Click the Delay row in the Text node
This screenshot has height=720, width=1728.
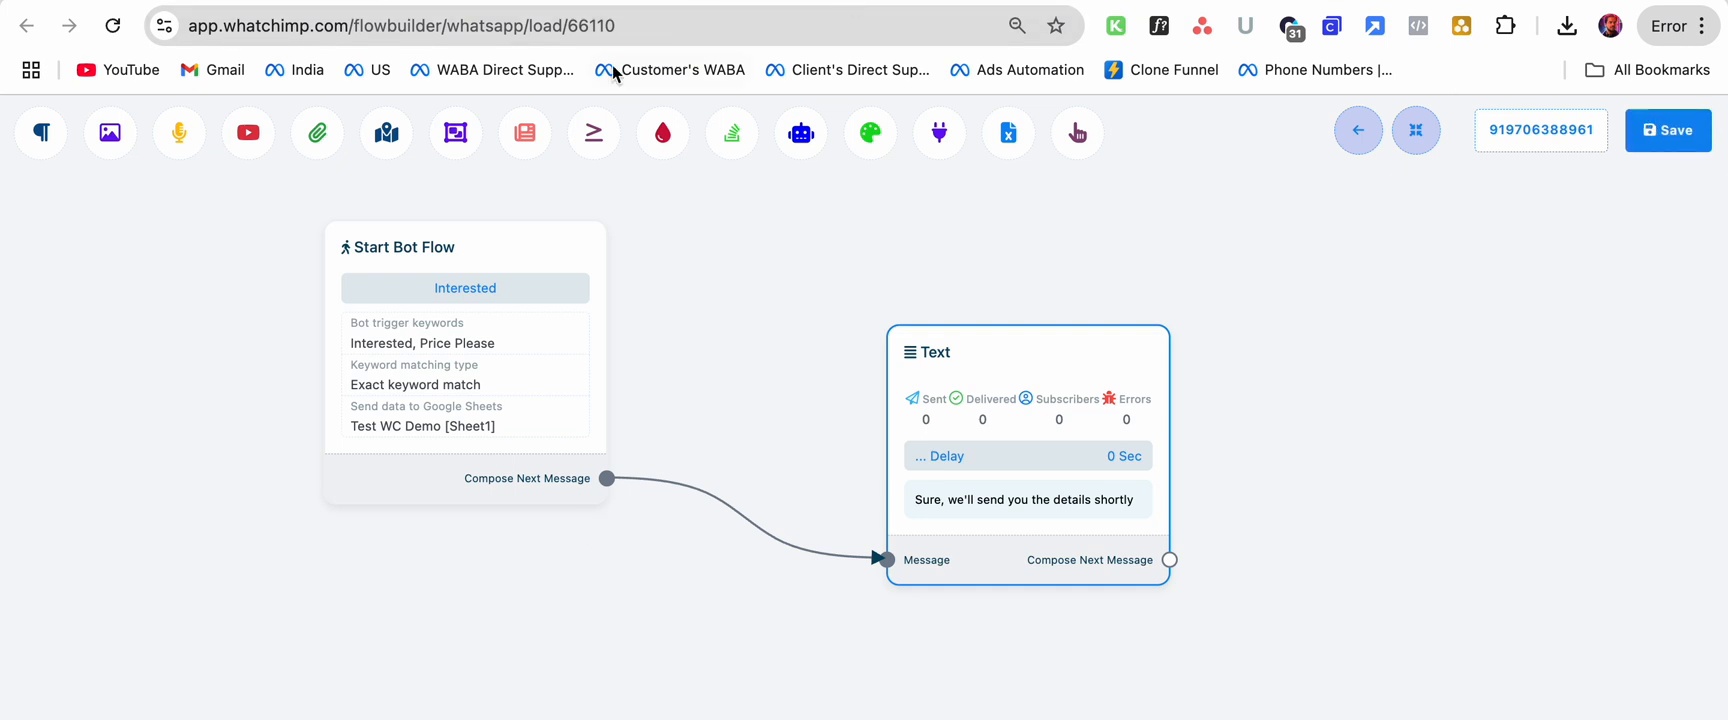(x=1028, y=456)
